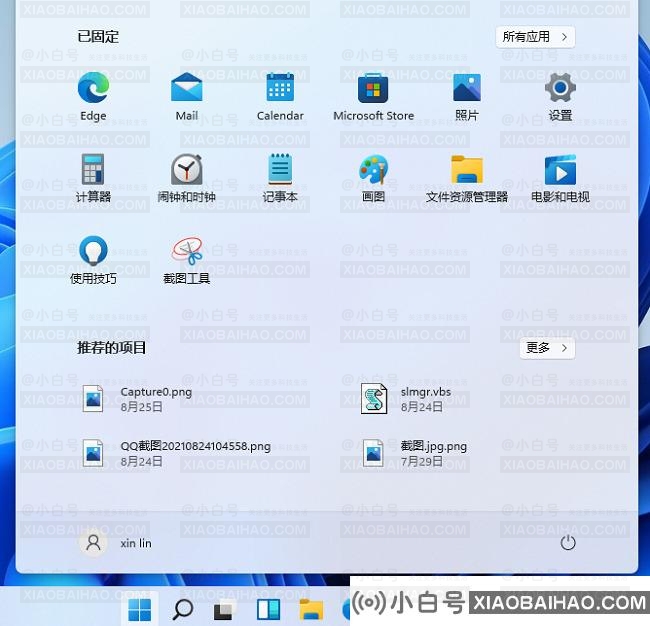Open Microsoft Store

pos(373,96)
